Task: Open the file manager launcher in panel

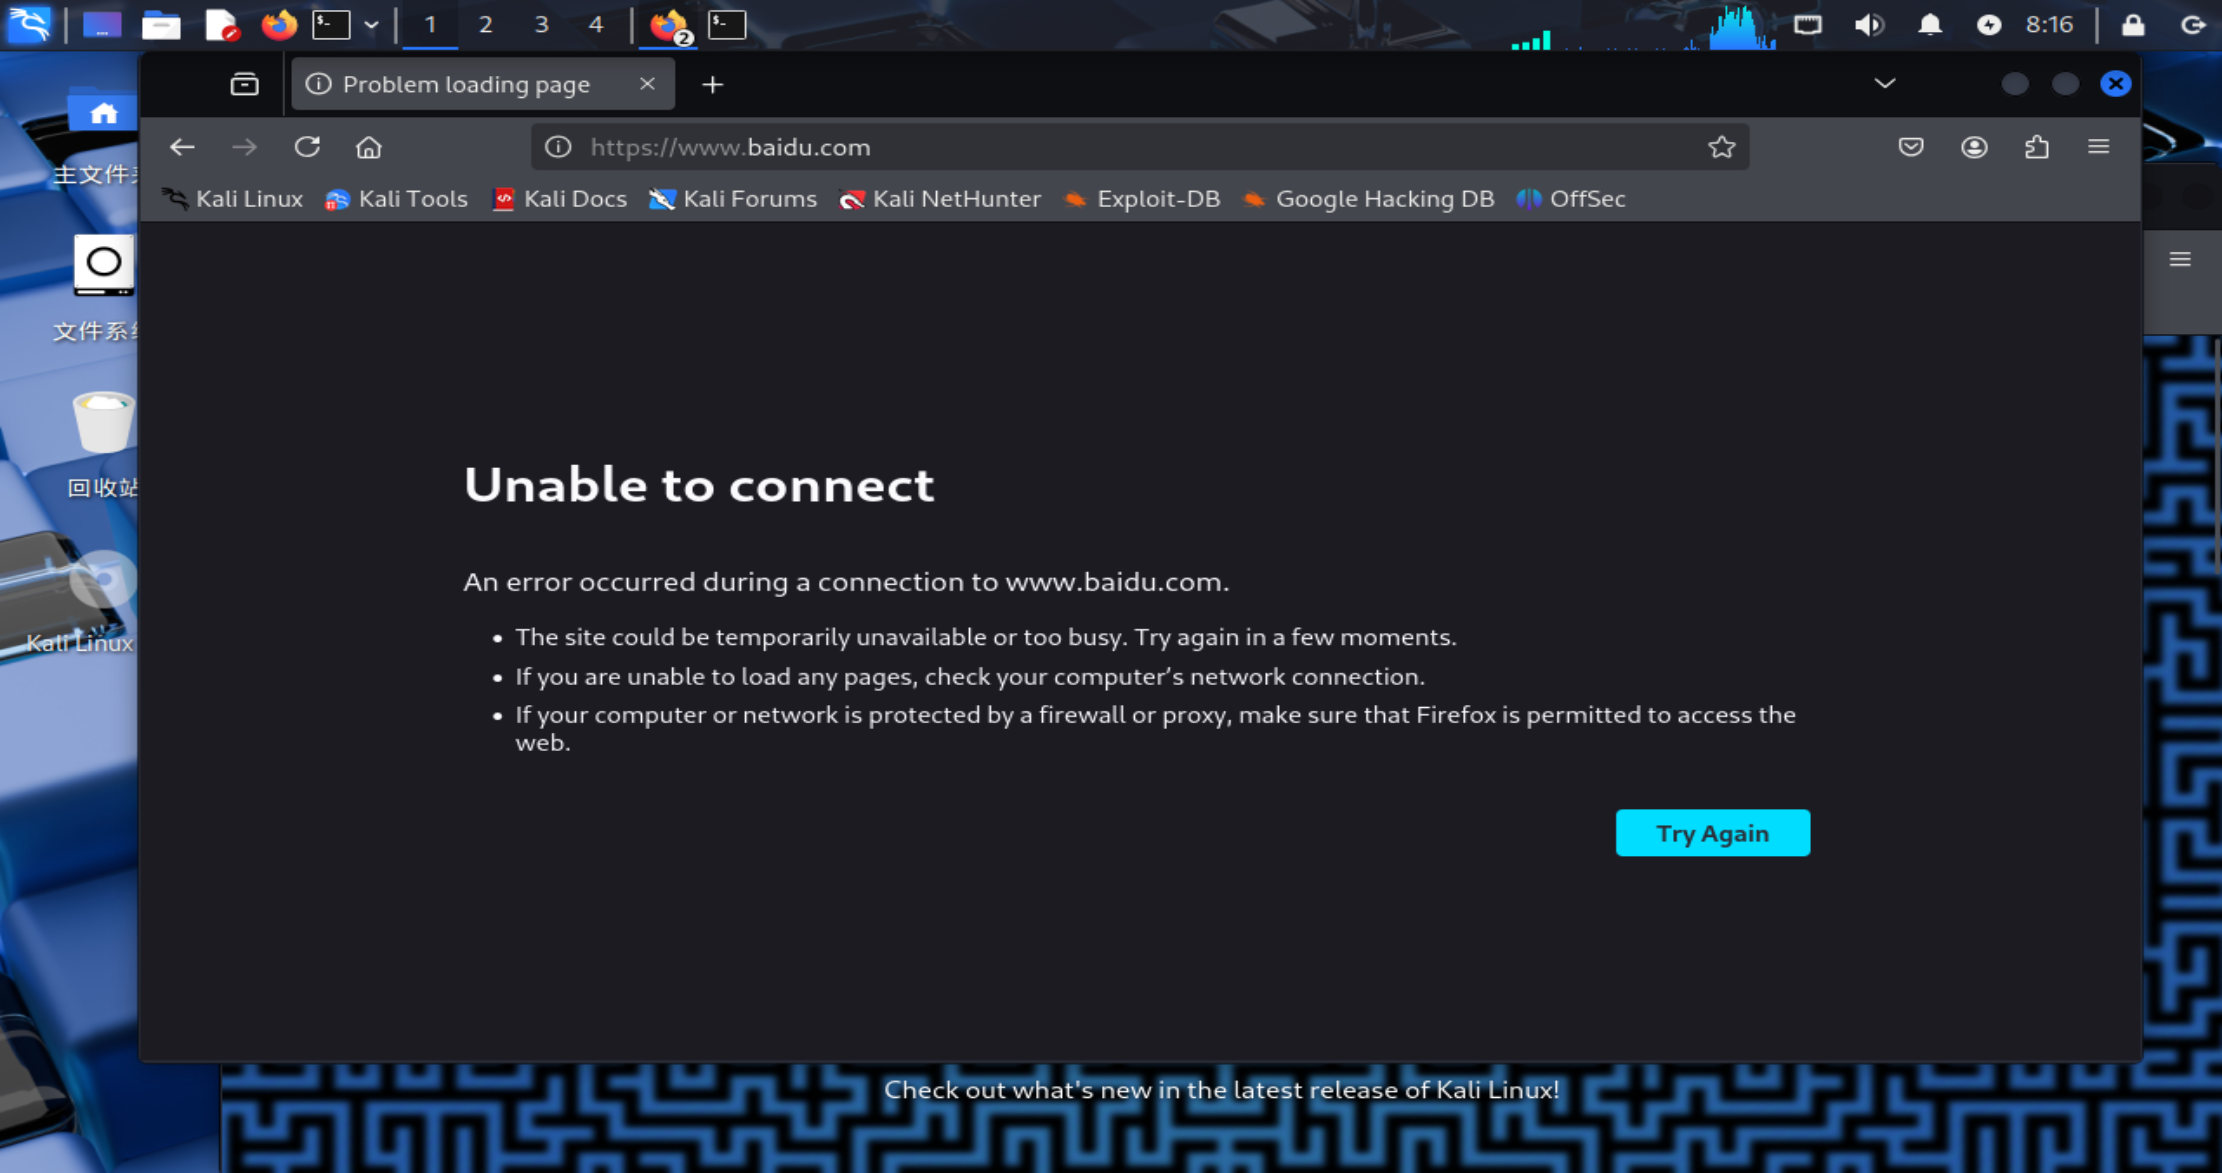Action: click(161, 24)
